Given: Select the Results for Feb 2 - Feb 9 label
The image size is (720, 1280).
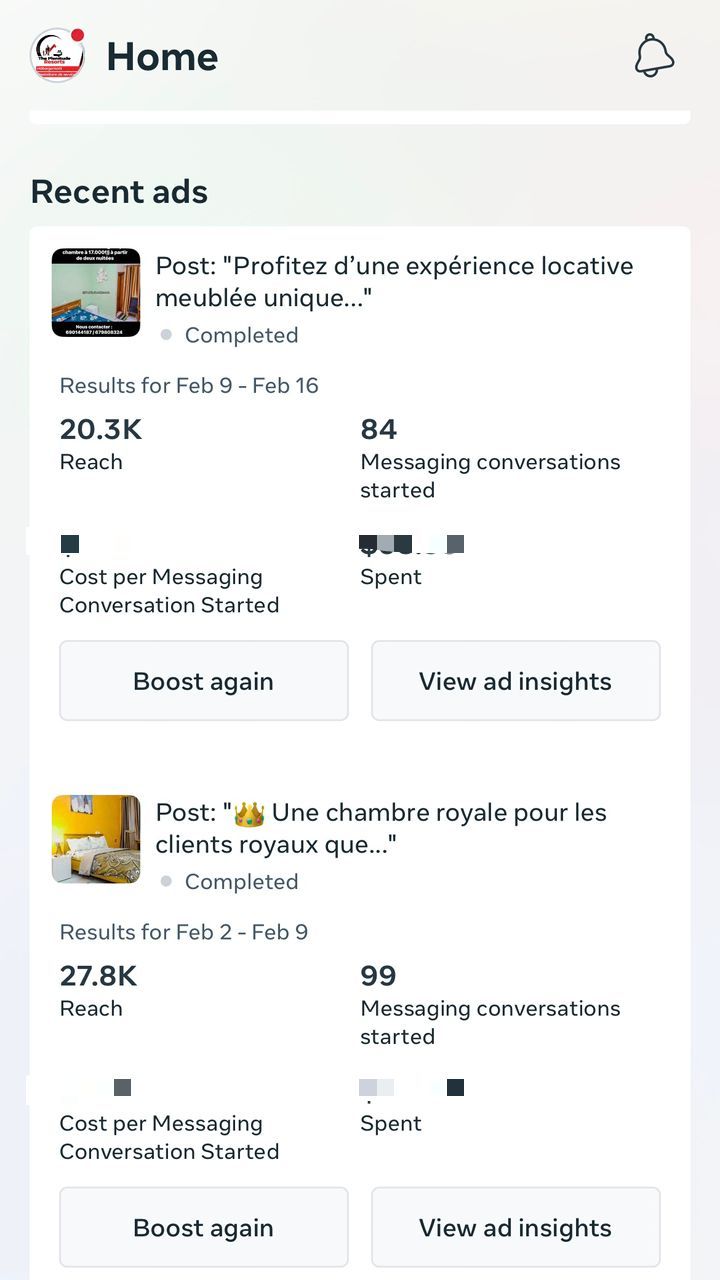Looking at the screenshot, I should click(183, 932).
